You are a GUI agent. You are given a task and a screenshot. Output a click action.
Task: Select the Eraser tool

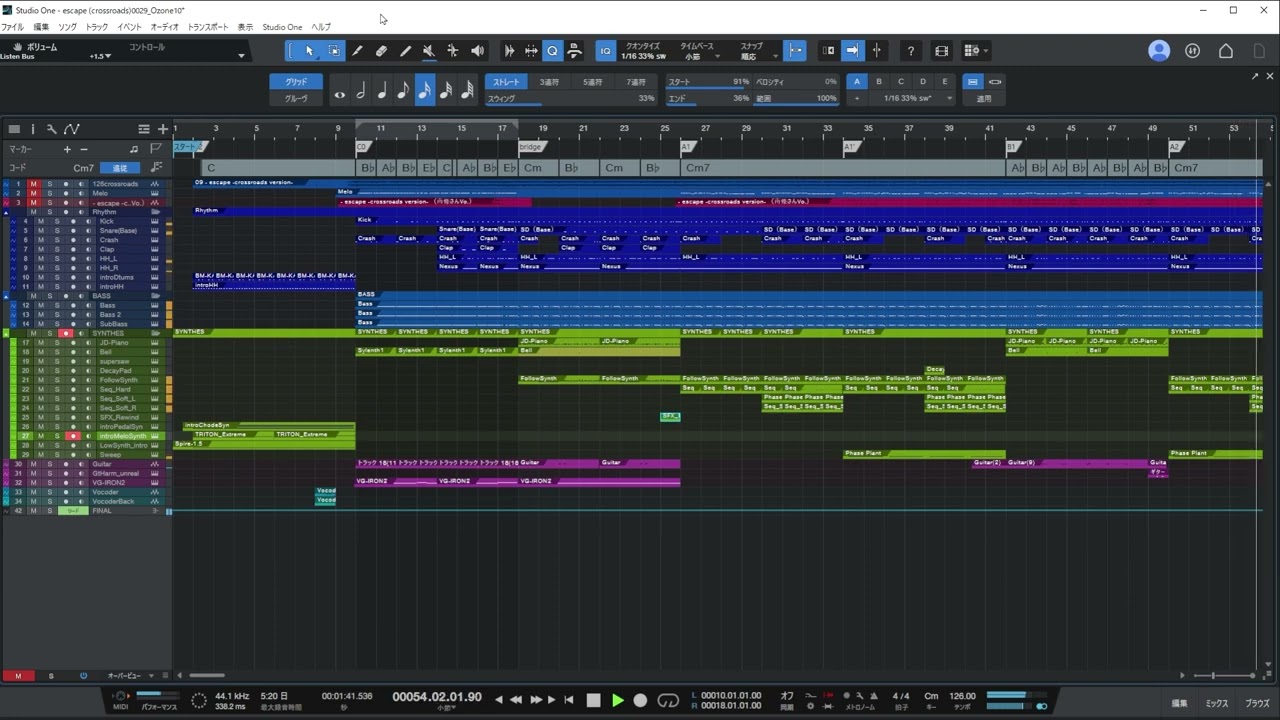[x=382, y=51]
